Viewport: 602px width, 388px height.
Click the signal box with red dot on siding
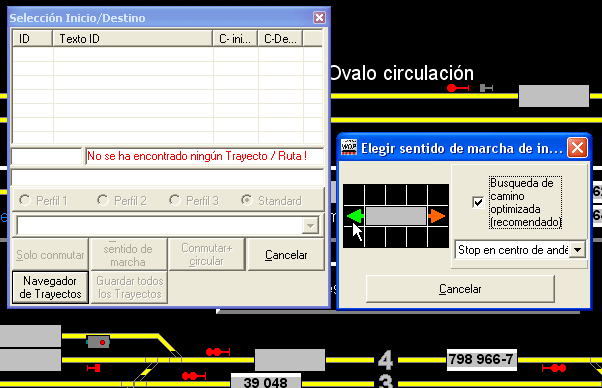tap(98, 342)
